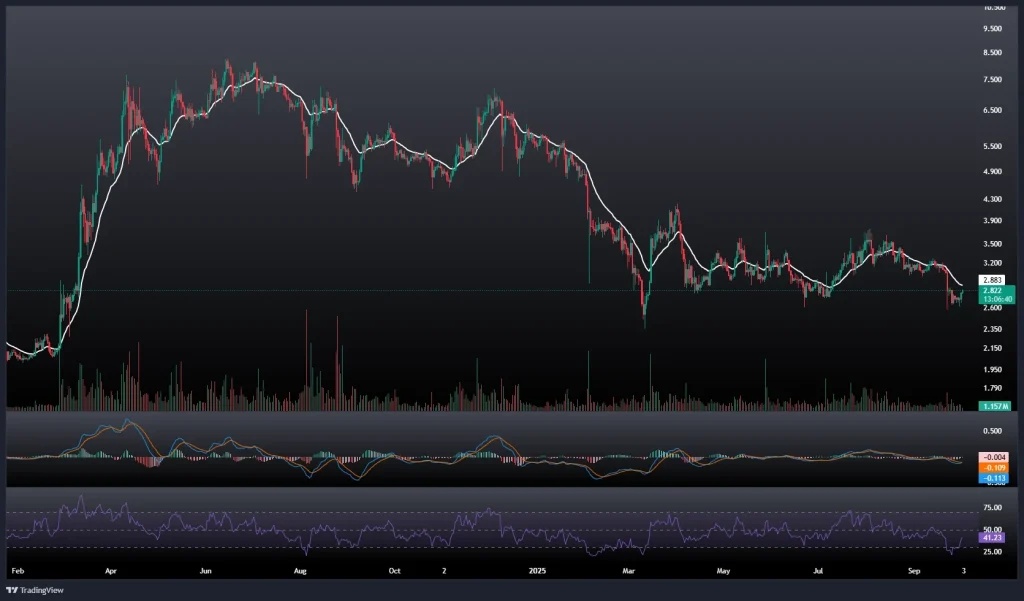This screenshot has width=1024, height=601.
Task: Click the 1.950 level on price scale
Action: (993, 368)
